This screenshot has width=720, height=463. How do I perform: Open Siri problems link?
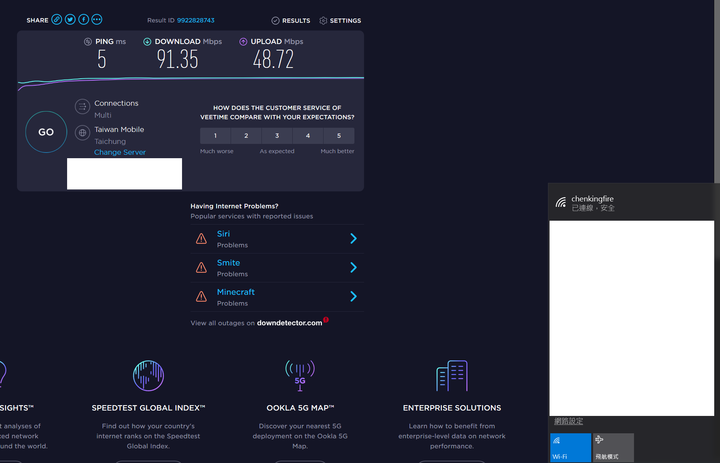[223, 234]
